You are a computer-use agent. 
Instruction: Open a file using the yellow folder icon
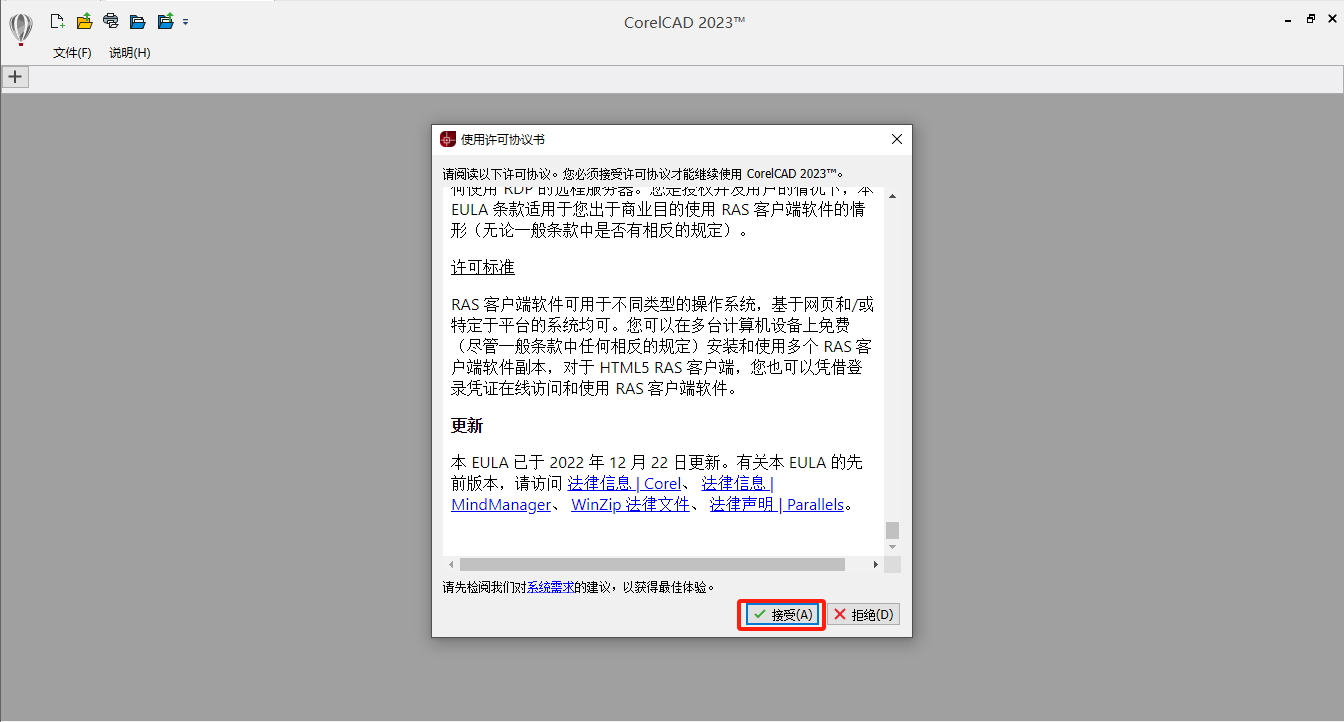click(x=85, y=20)
